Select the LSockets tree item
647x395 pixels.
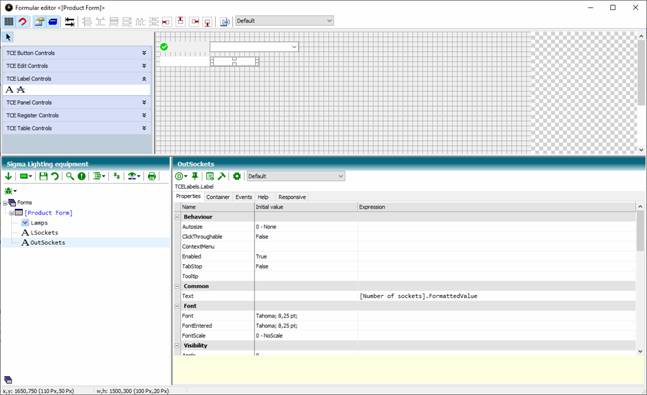coord(44,232)
